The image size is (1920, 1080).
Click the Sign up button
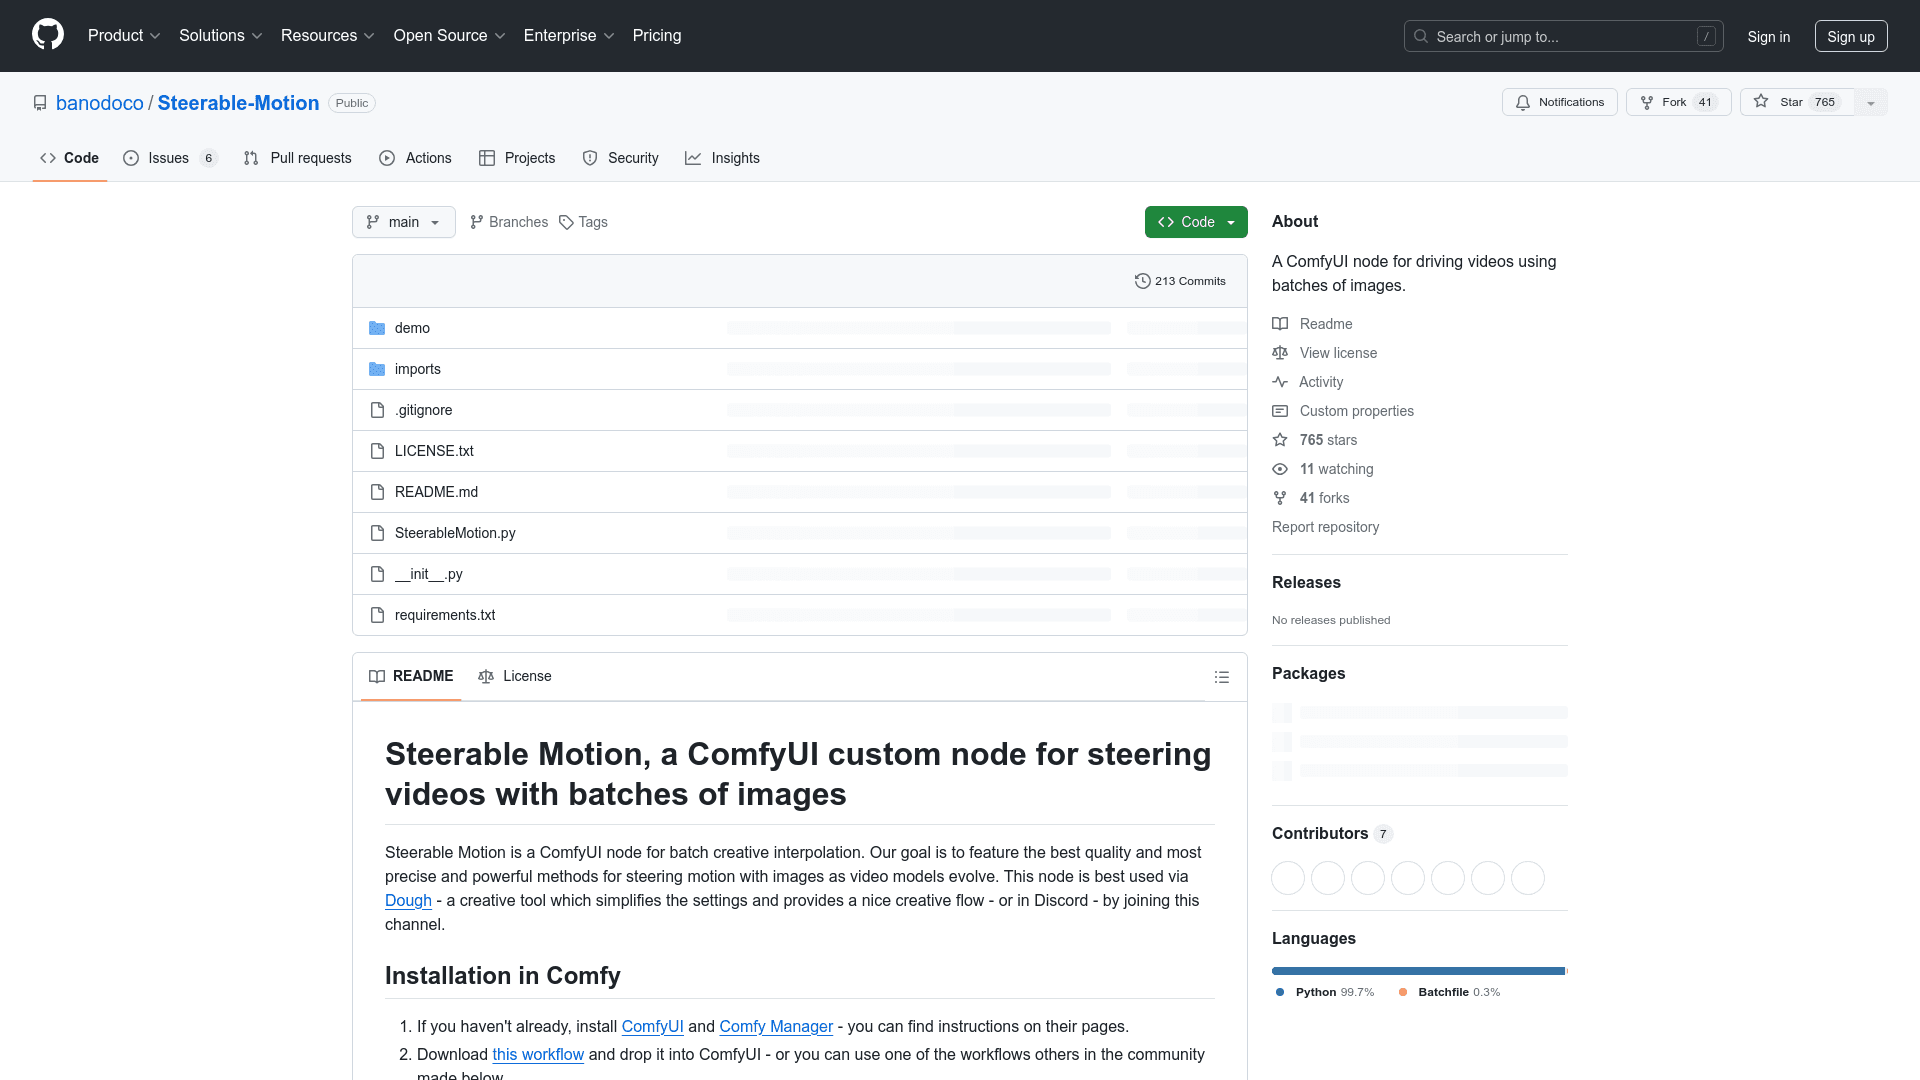point(1850,36)
